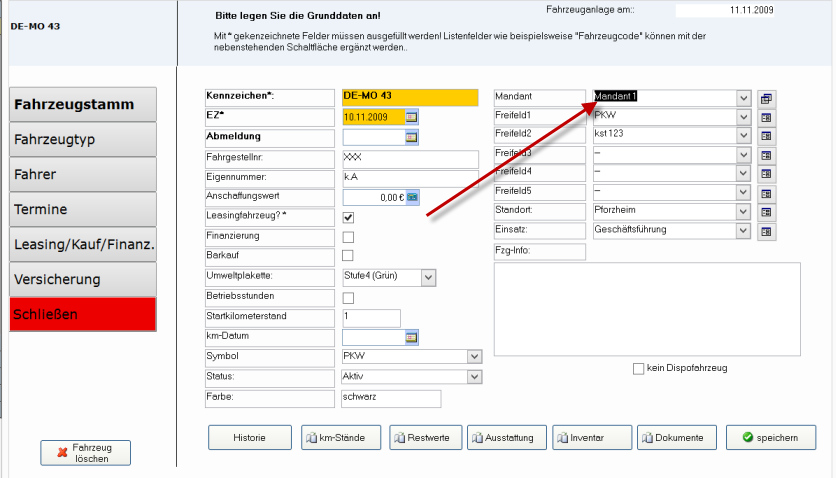Viewport: 836px width, 478px height.
Task: Expand the Freifeld1 dropdown showing PKW
Action: click(x=743, y=117)
